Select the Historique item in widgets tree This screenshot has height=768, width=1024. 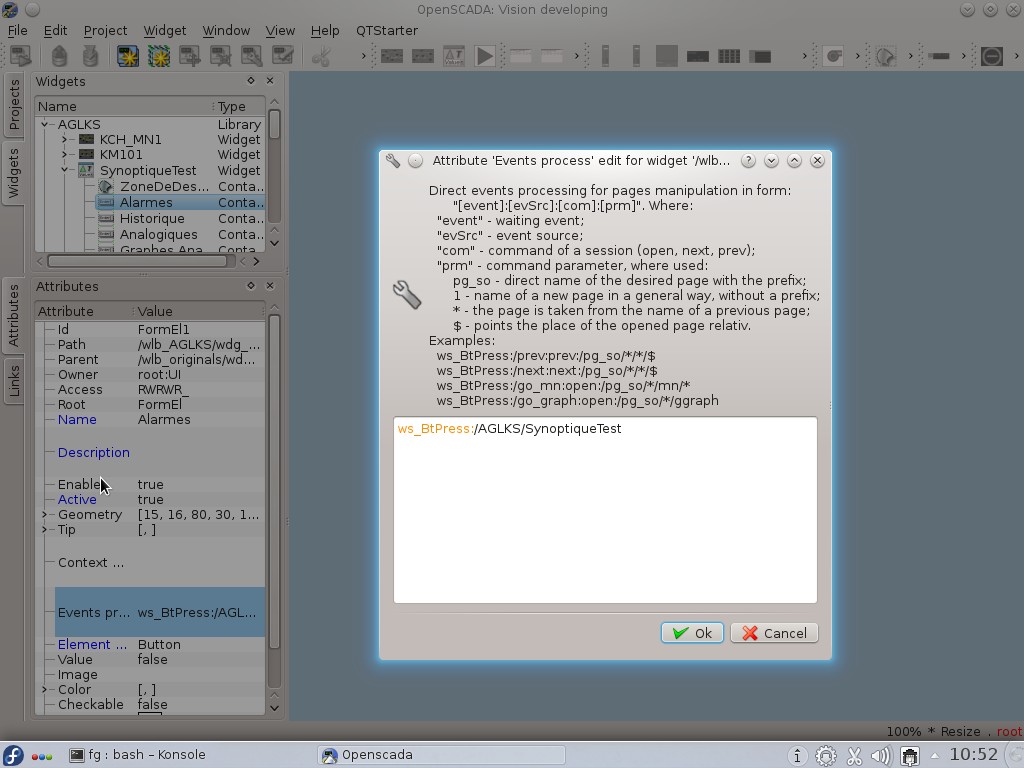click(x=151, y=219)
